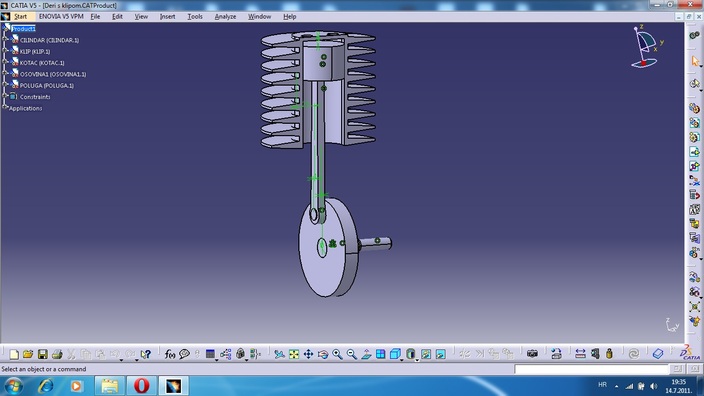Click the Measure Between icon
704x396 pixels.
(580, 354)
